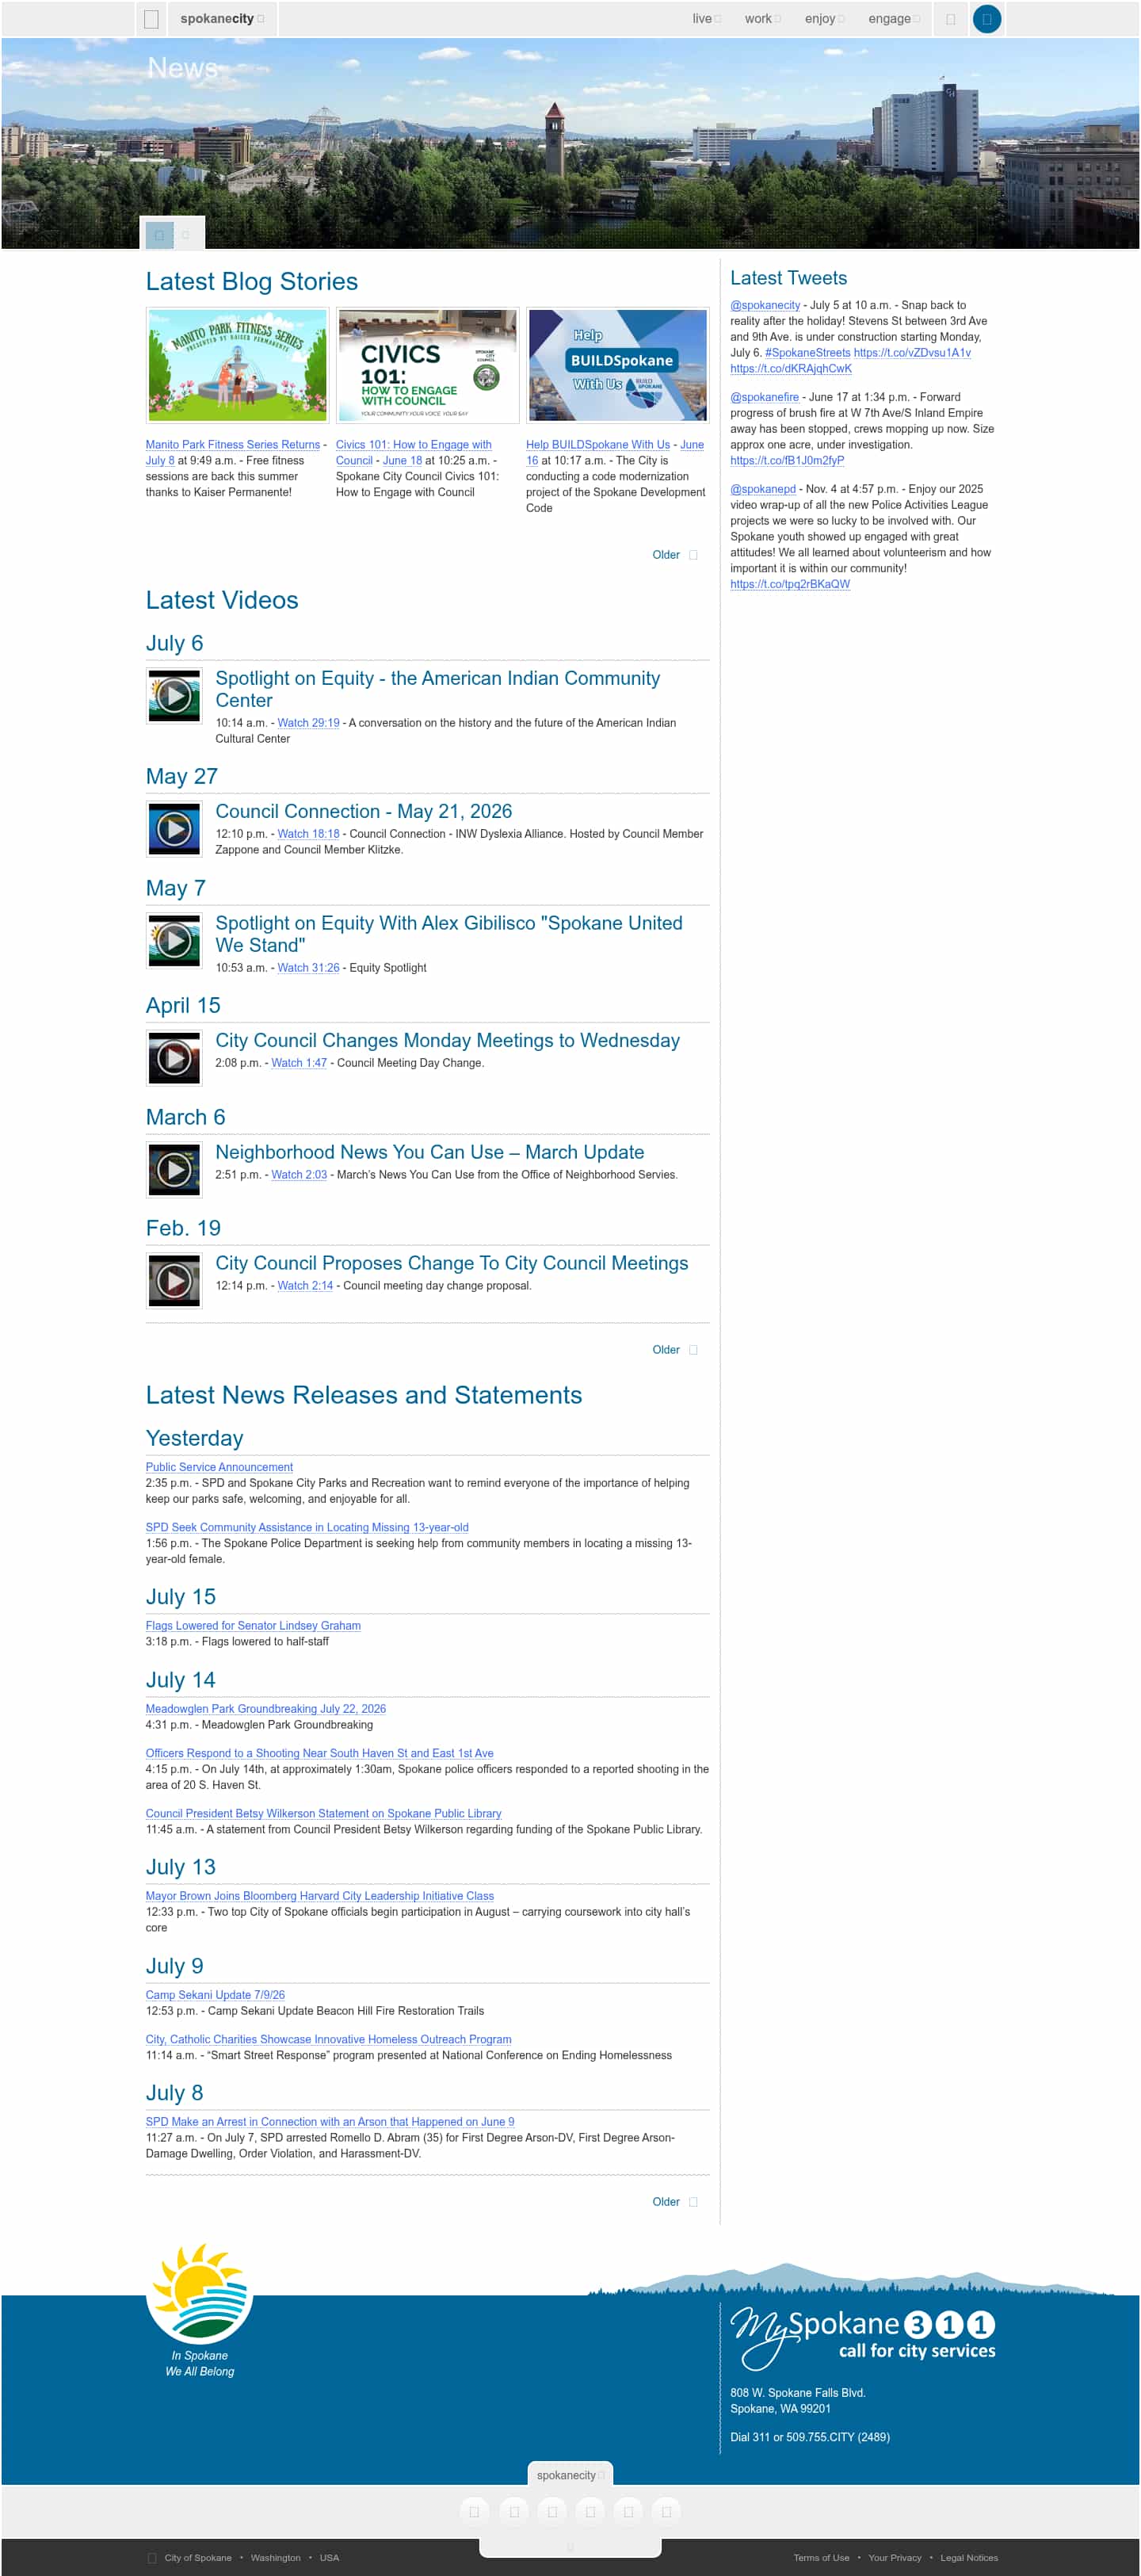Screen dimensions: 1141x2576
Task: Play Neighborhood News March Update video thumbnail
Action: click(x=174, y=1169)
